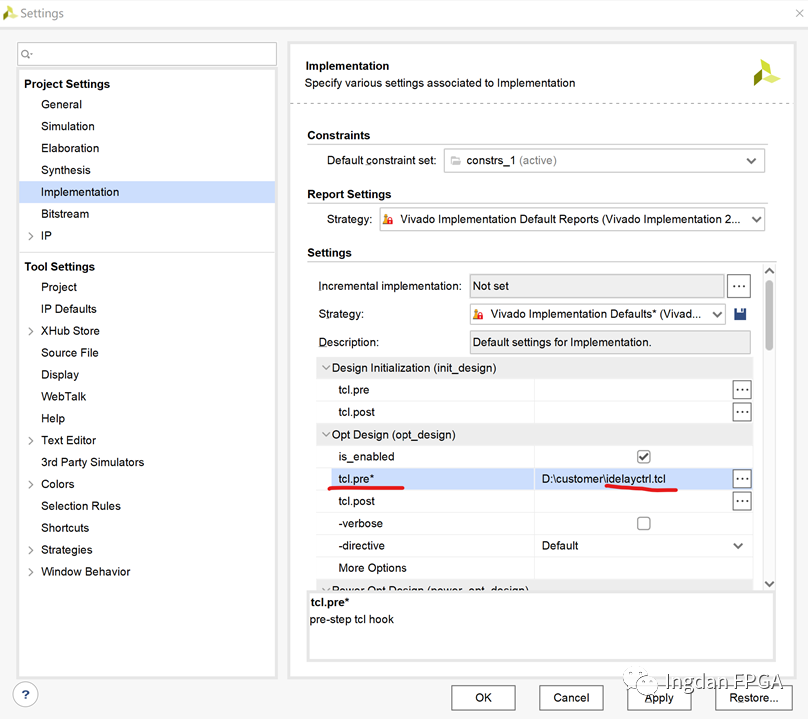Viewport: 808px width, 719px height.
Task: Click the Vivado logo in header
Action: [x=766, y=73]
